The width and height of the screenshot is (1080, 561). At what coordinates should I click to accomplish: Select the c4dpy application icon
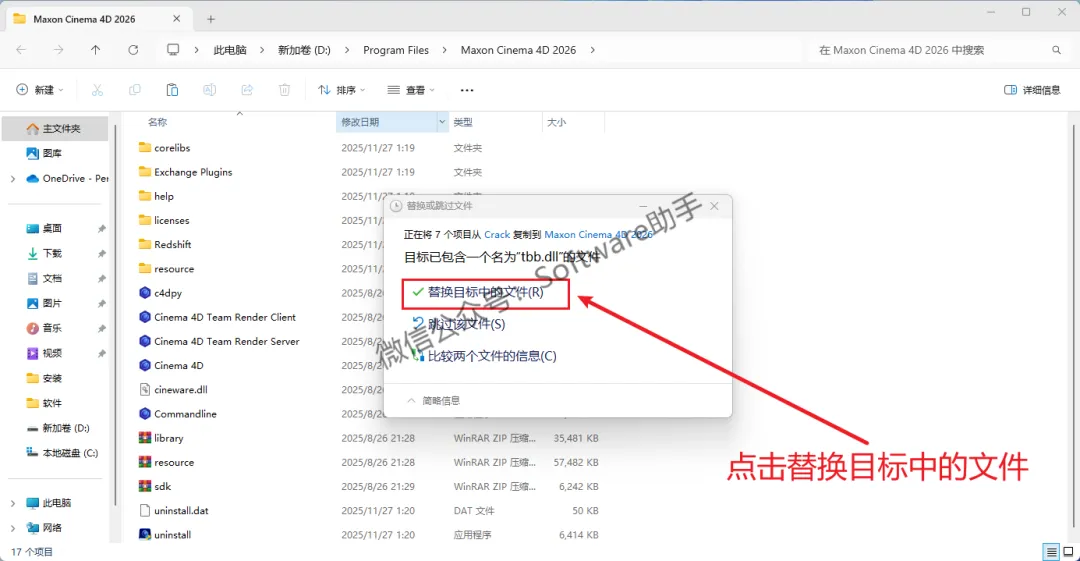[145, 293]
